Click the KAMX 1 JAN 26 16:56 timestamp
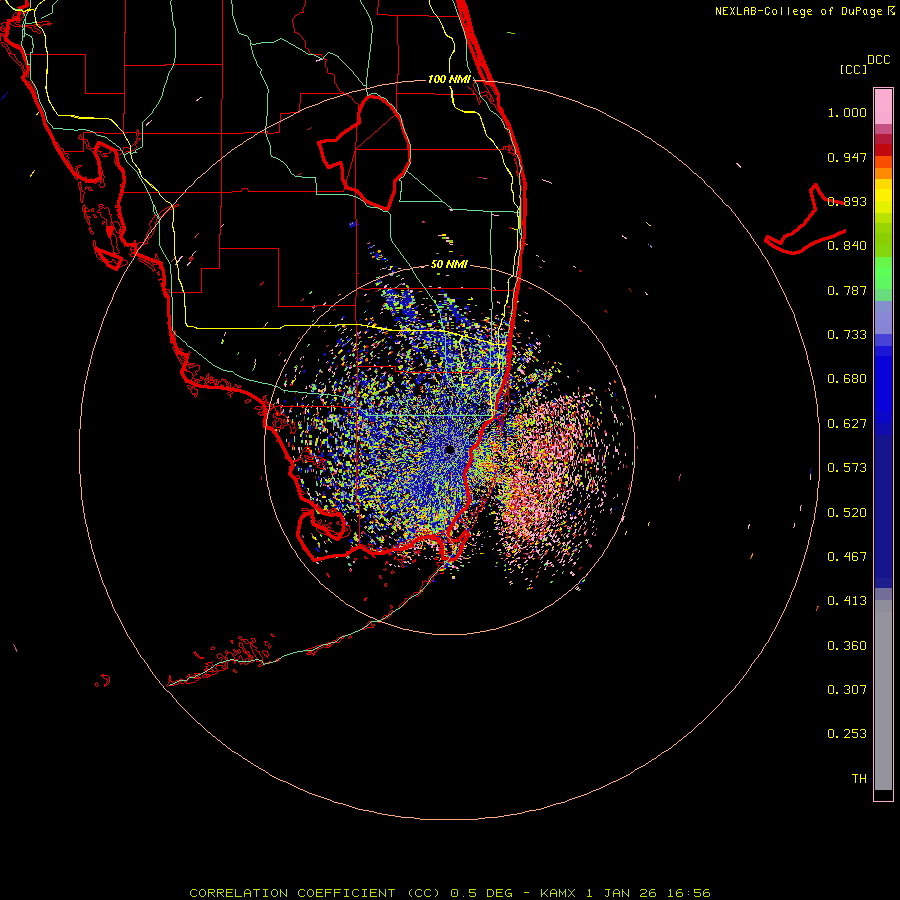Viewport: 900px width, 900px height. (x=625, y=893)
